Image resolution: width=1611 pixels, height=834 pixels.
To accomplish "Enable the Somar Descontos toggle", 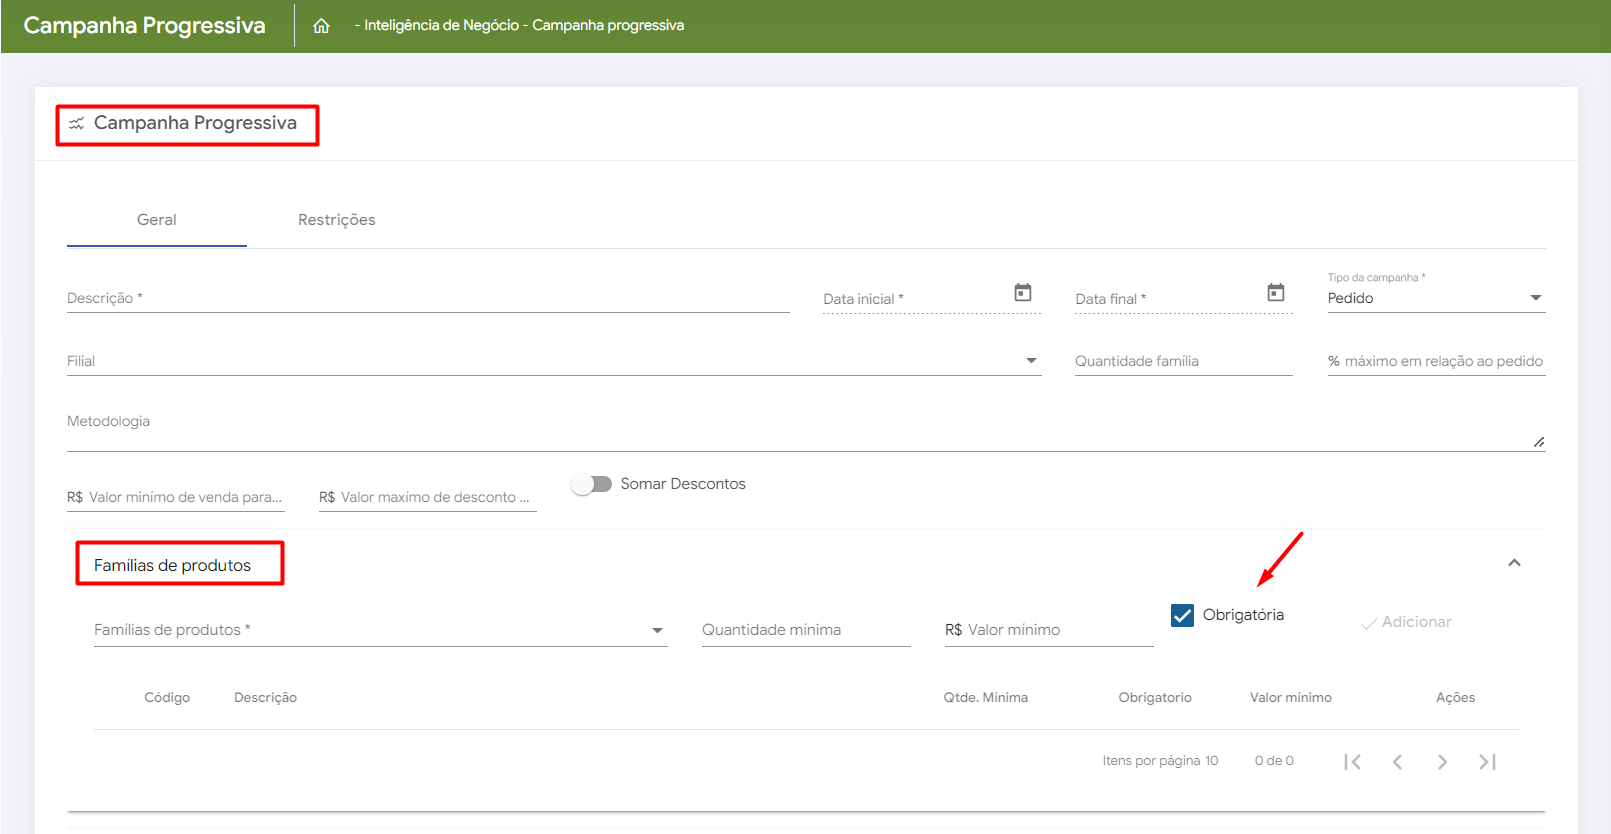I will pyautogui.click(x=591, y=484).
